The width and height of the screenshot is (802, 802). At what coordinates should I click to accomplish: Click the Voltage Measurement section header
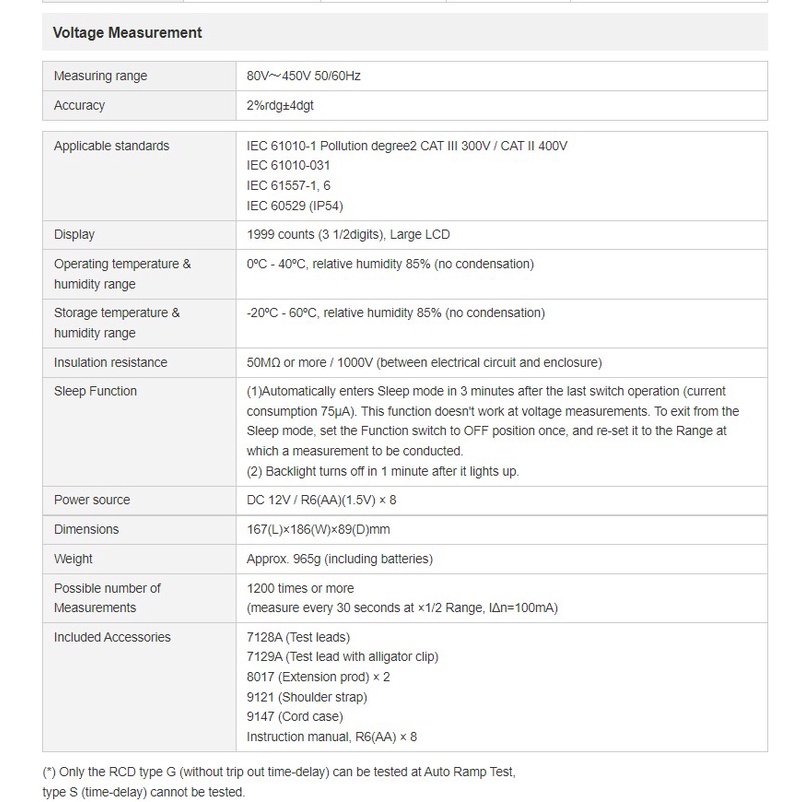point(127,33)
